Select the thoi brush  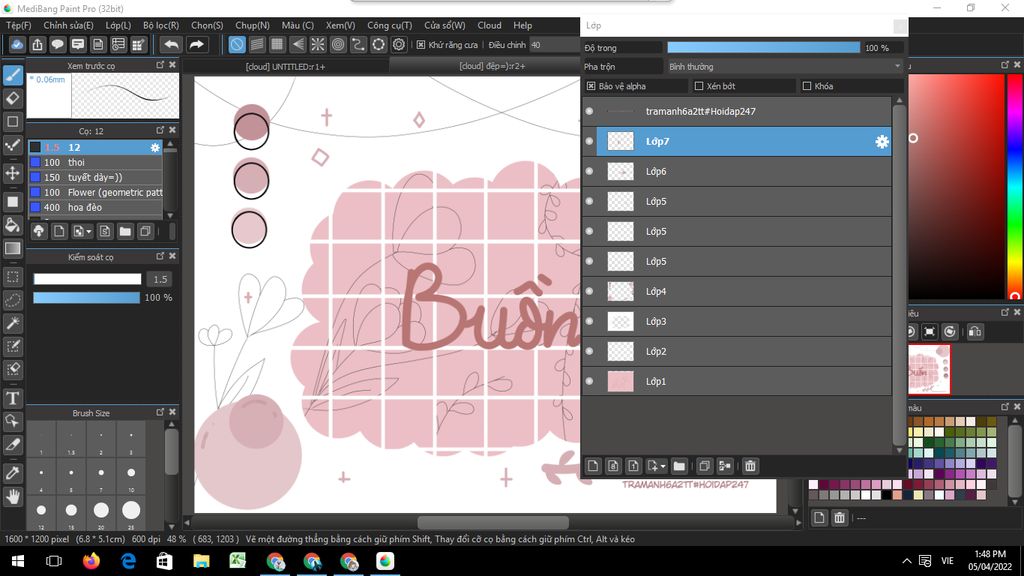tap(95, 162)
